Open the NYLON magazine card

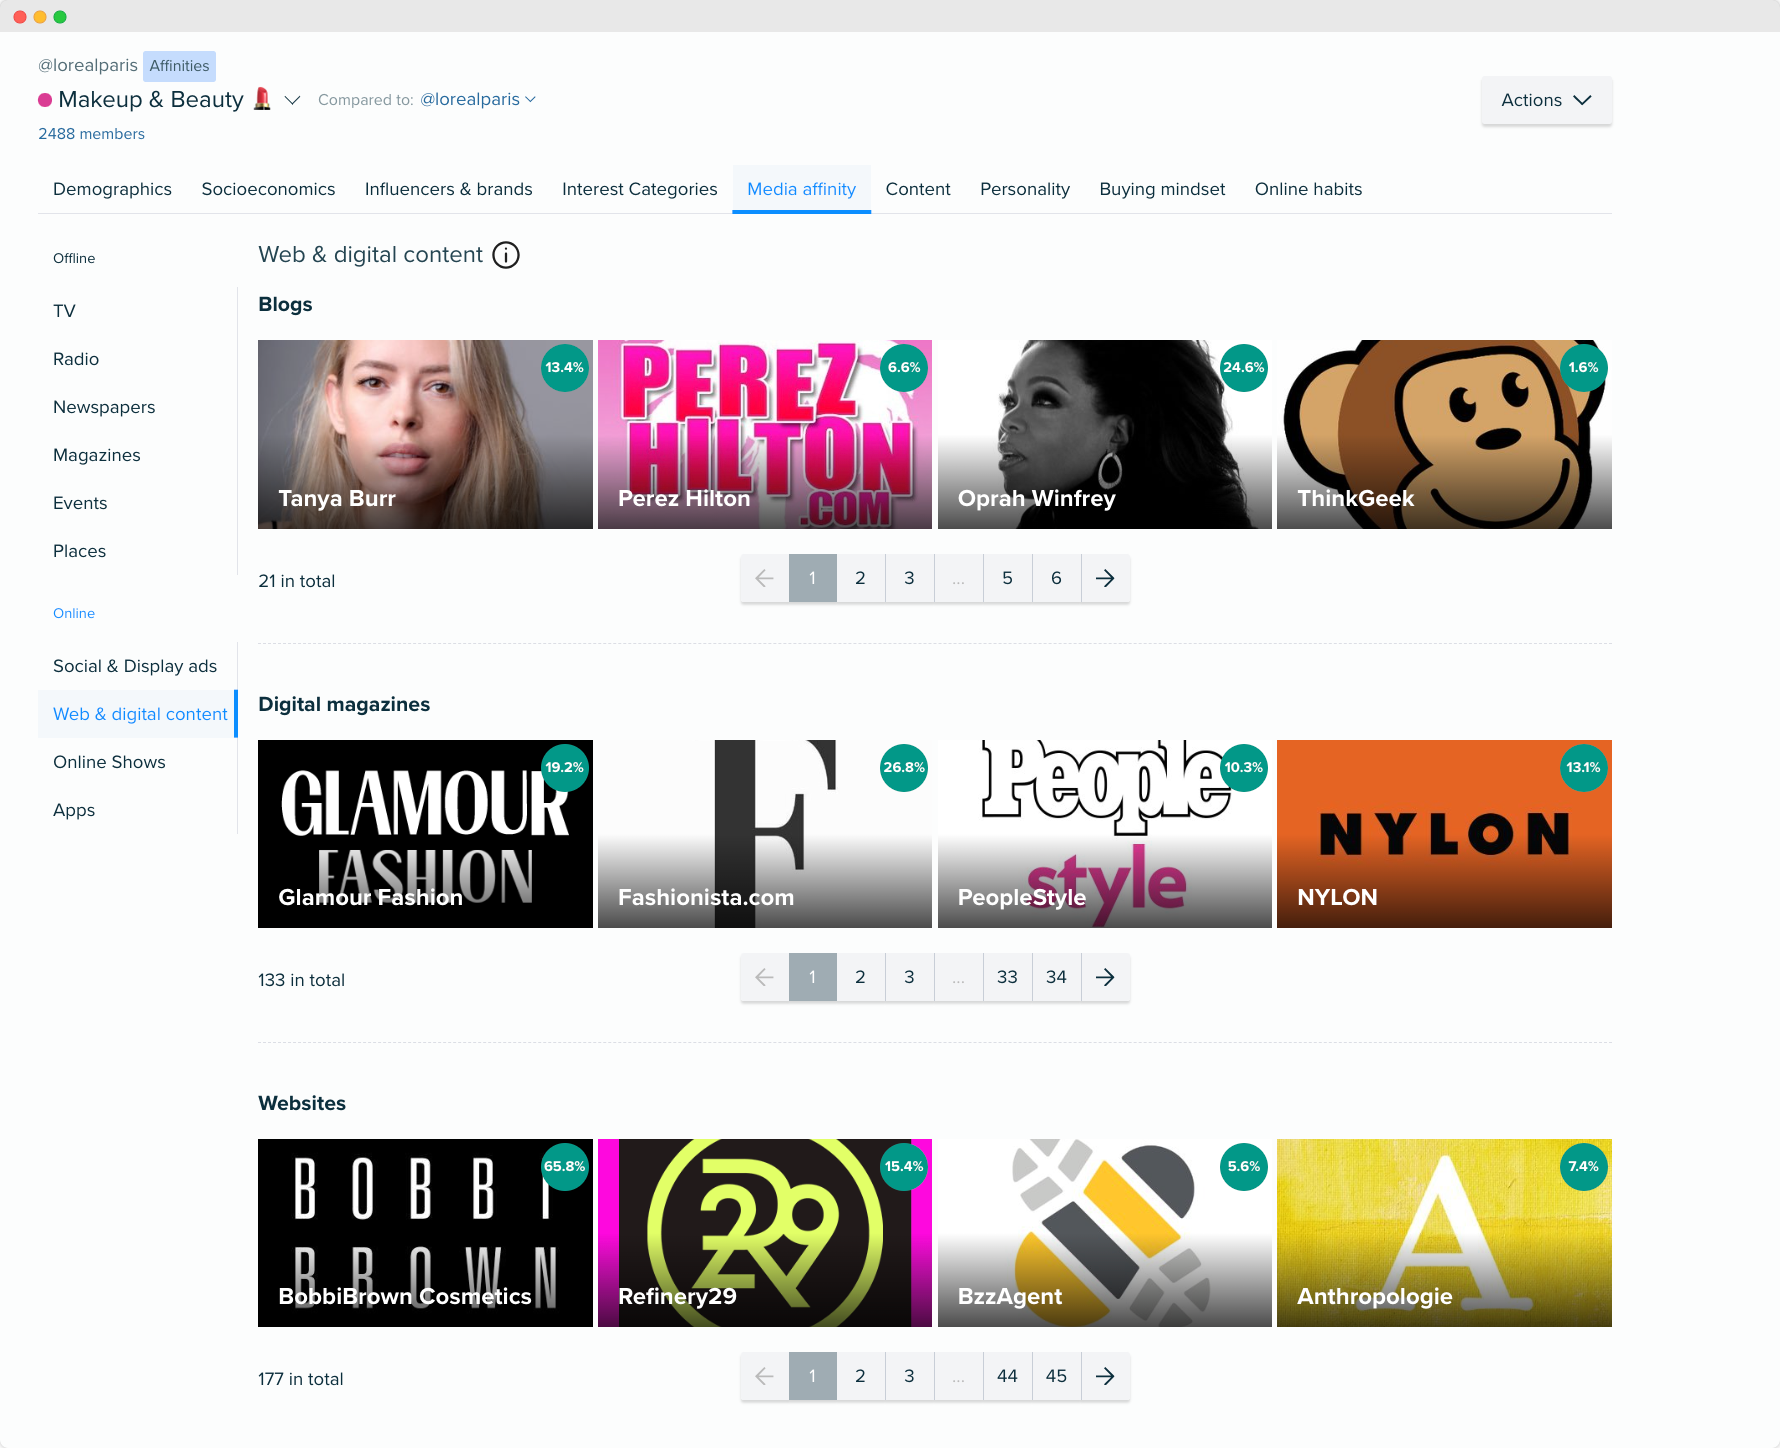point(1444,834)
